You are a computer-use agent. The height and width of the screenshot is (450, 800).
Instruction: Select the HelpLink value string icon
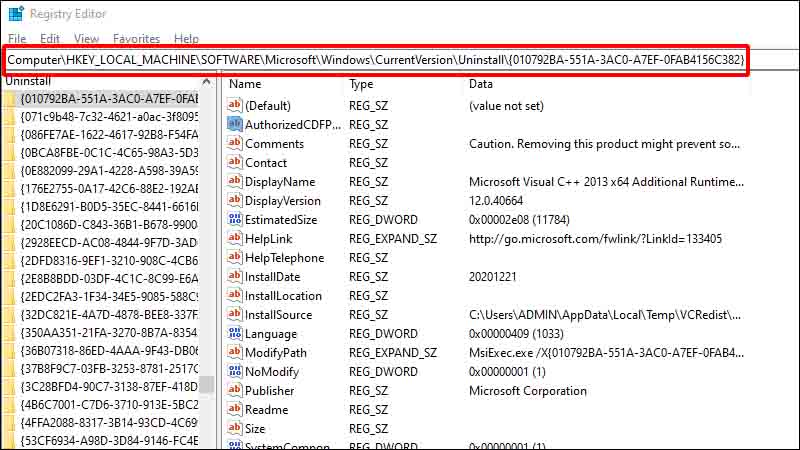235,238
